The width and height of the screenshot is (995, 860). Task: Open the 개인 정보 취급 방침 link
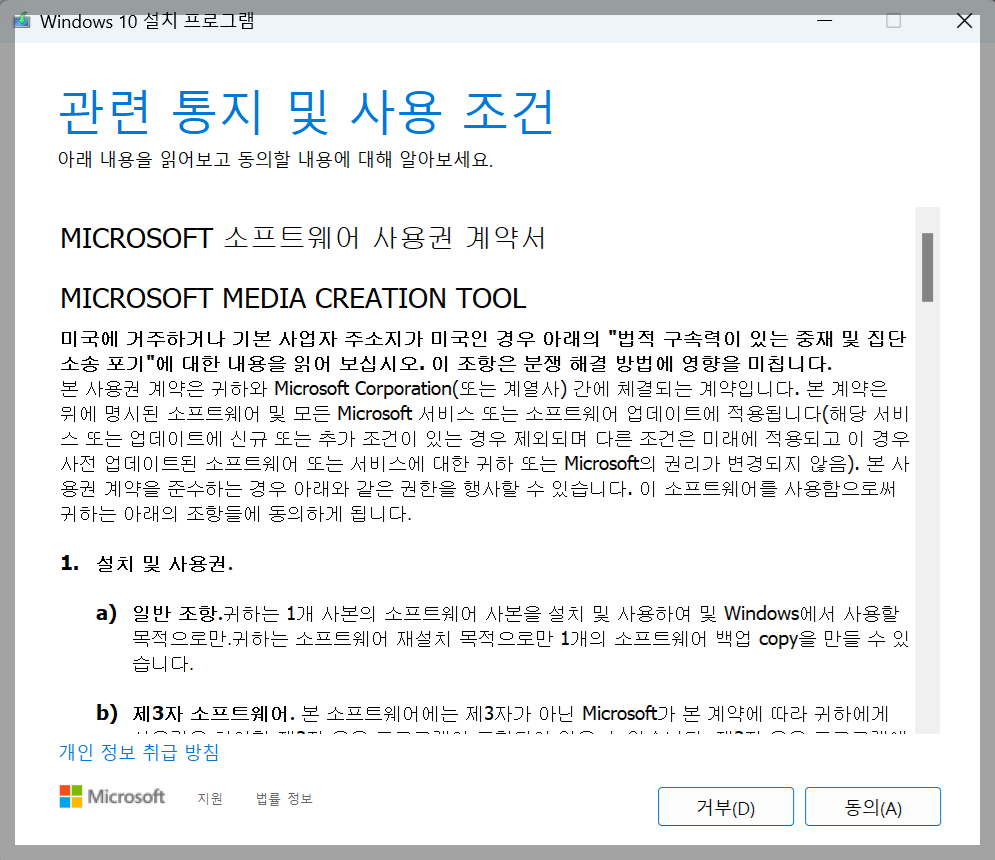(x=139, y=752)
